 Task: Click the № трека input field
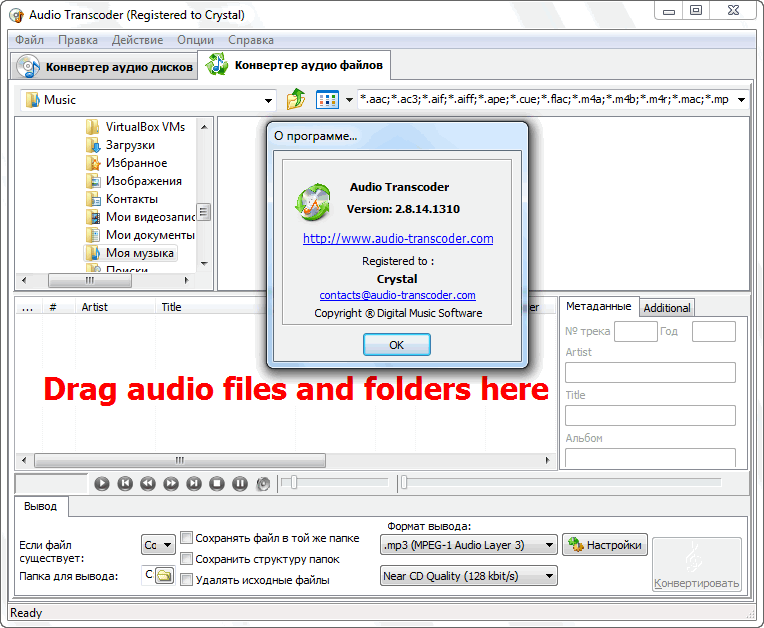pos(636,331)
